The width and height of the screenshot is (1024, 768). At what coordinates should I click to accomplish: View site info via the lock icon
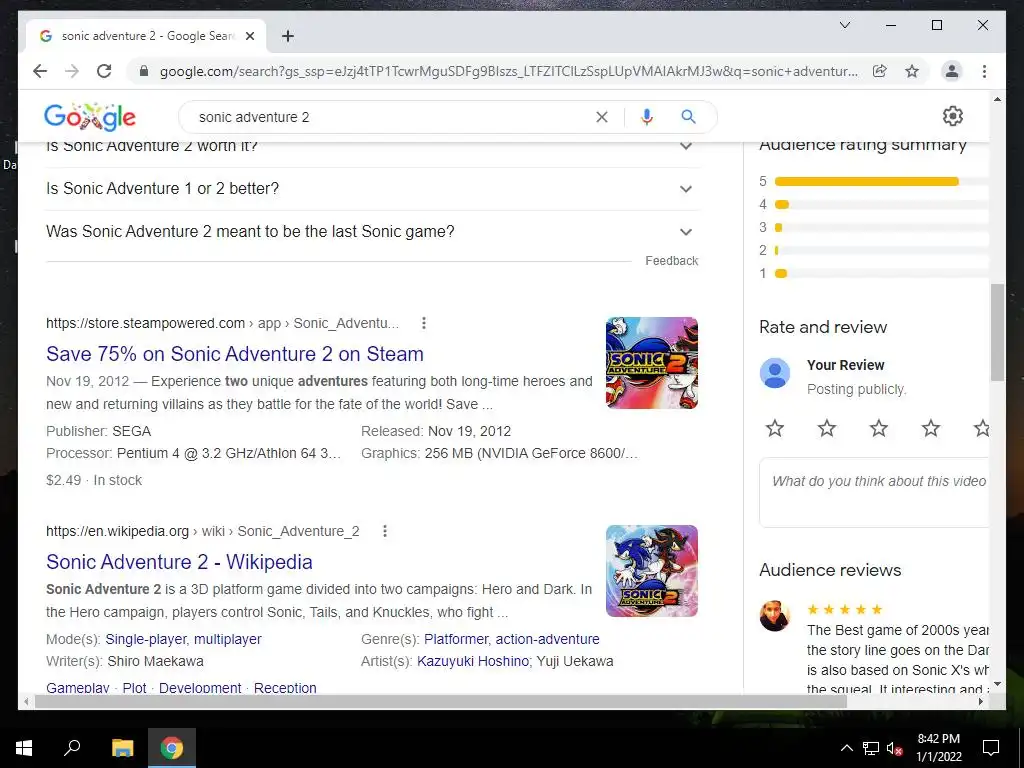[x=144, y=71]
